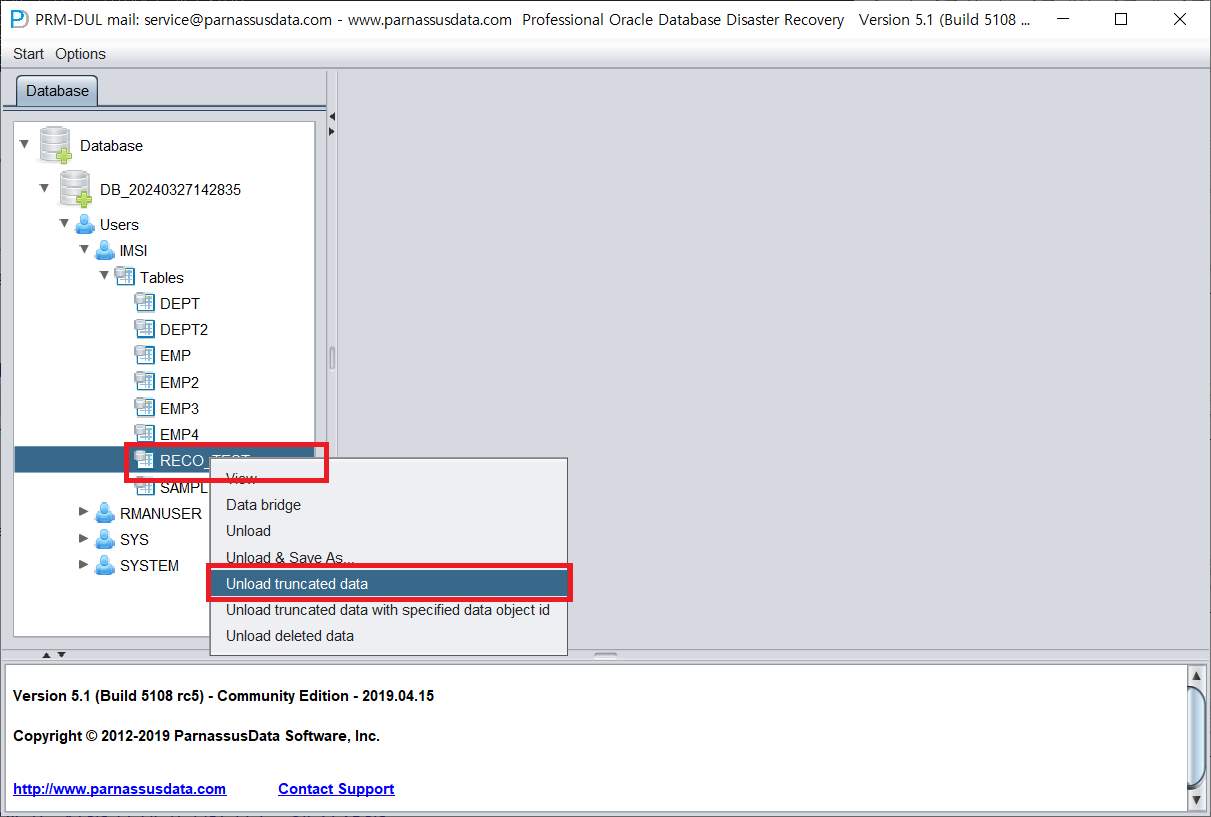The image size is (1211, 817).
Task: Collapse the Database root node
Action: 25,145
